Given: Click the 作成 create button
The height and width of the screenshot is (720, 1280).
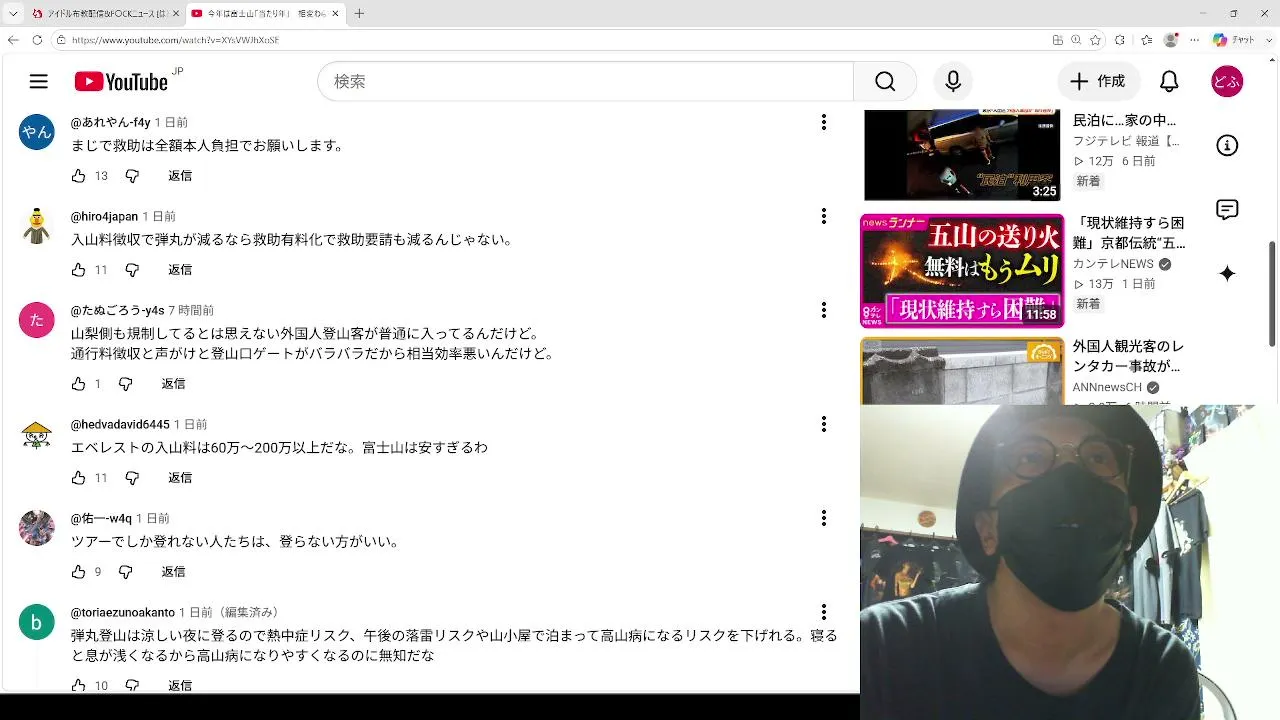Looking at the screenshot, I should pos(1098,82).
